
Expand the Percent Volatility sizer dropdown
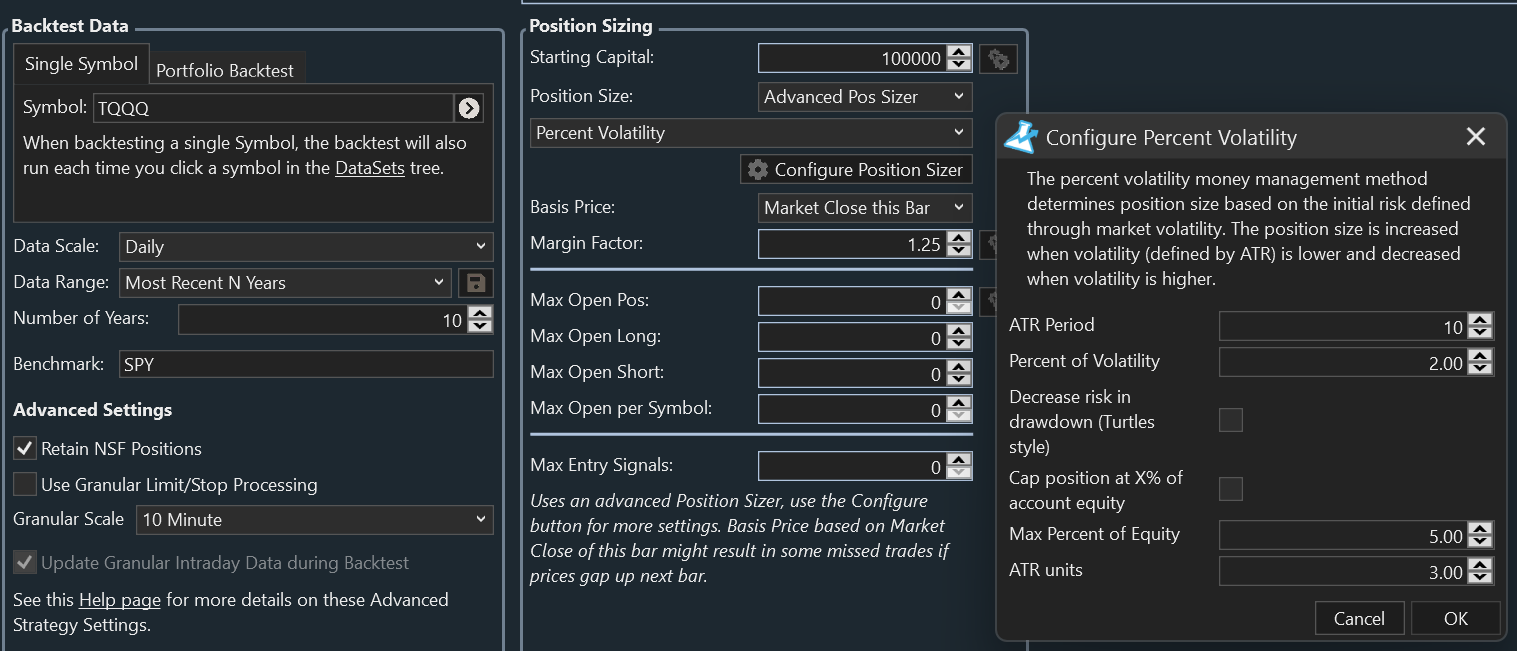coord(750,133)
